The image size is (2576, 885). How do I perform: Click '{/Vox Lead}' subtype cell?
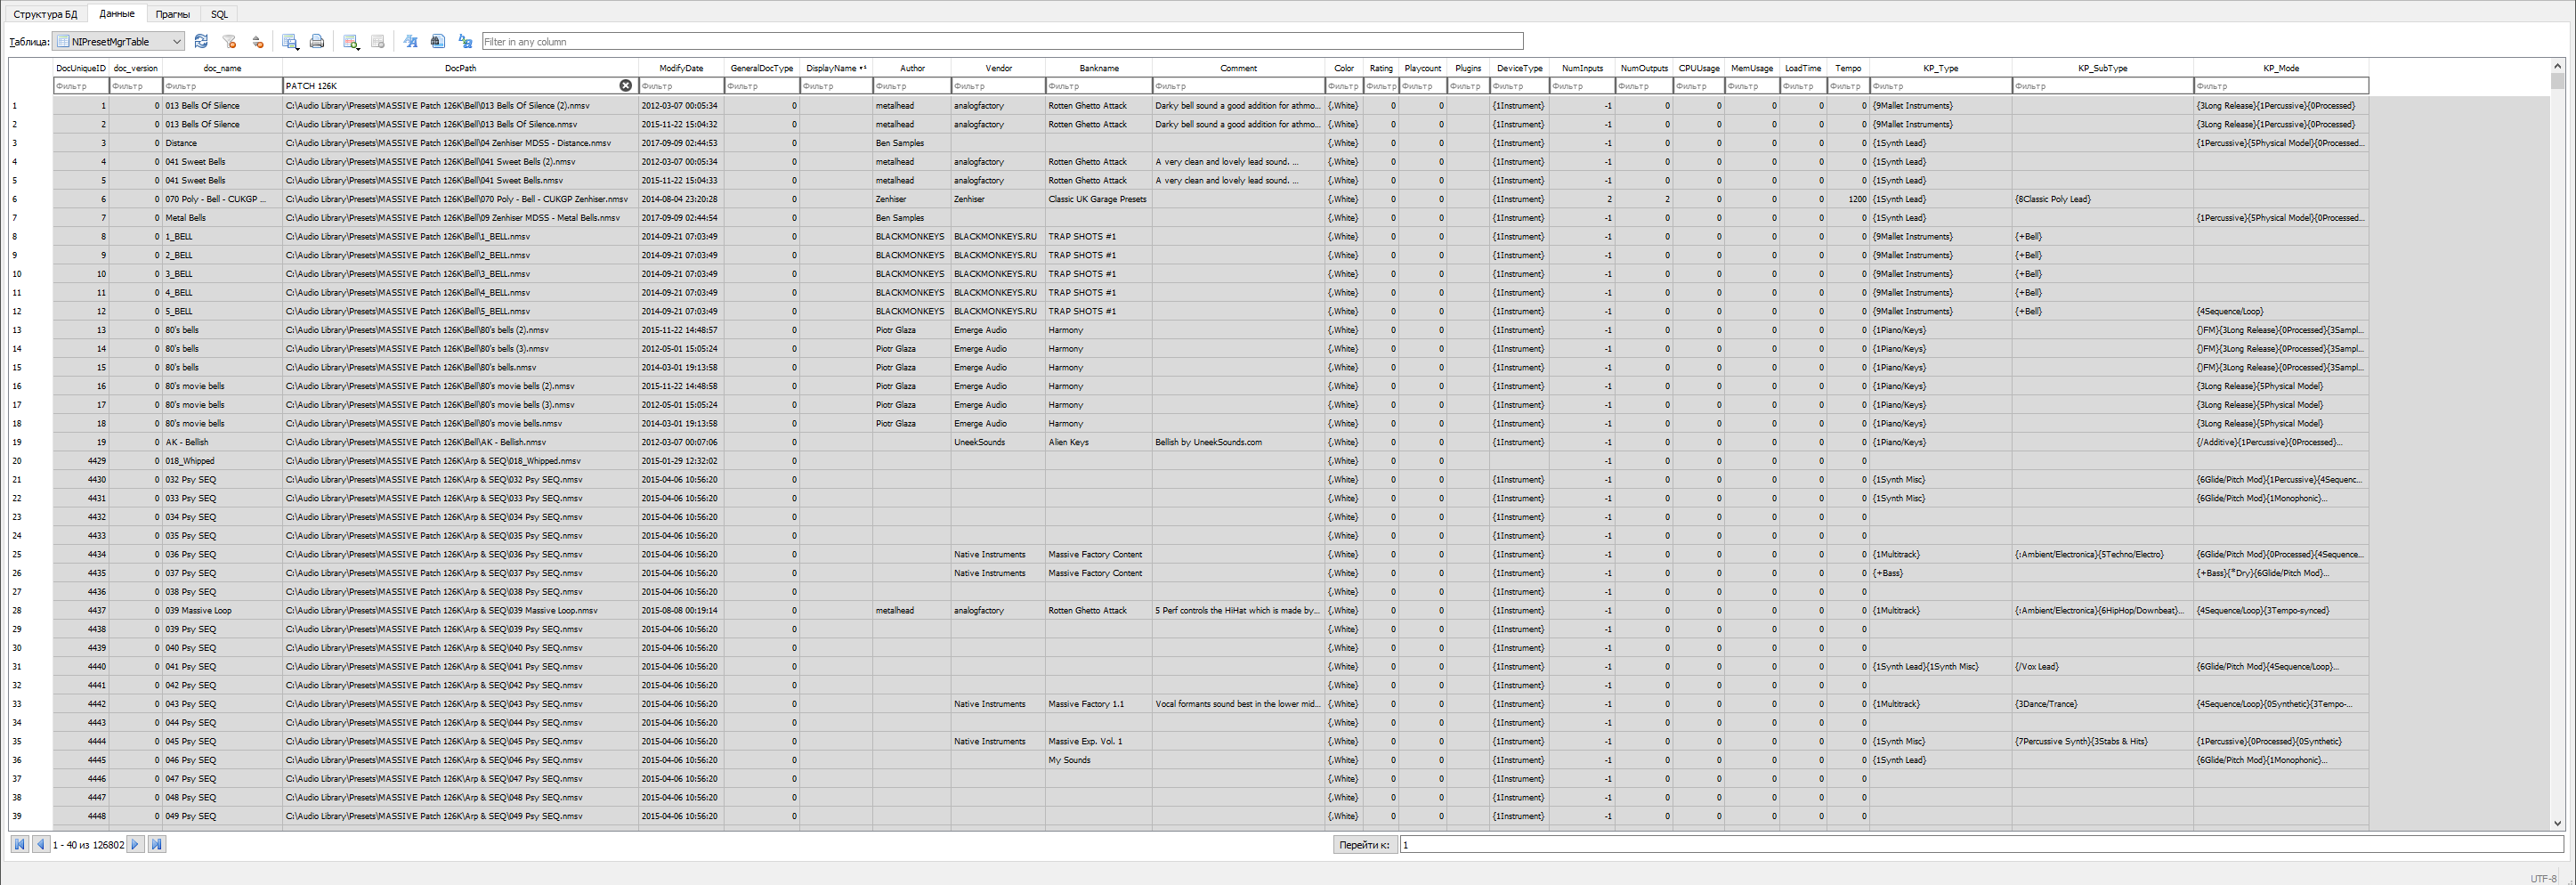pyautogui.click(x=2102, y=666)
